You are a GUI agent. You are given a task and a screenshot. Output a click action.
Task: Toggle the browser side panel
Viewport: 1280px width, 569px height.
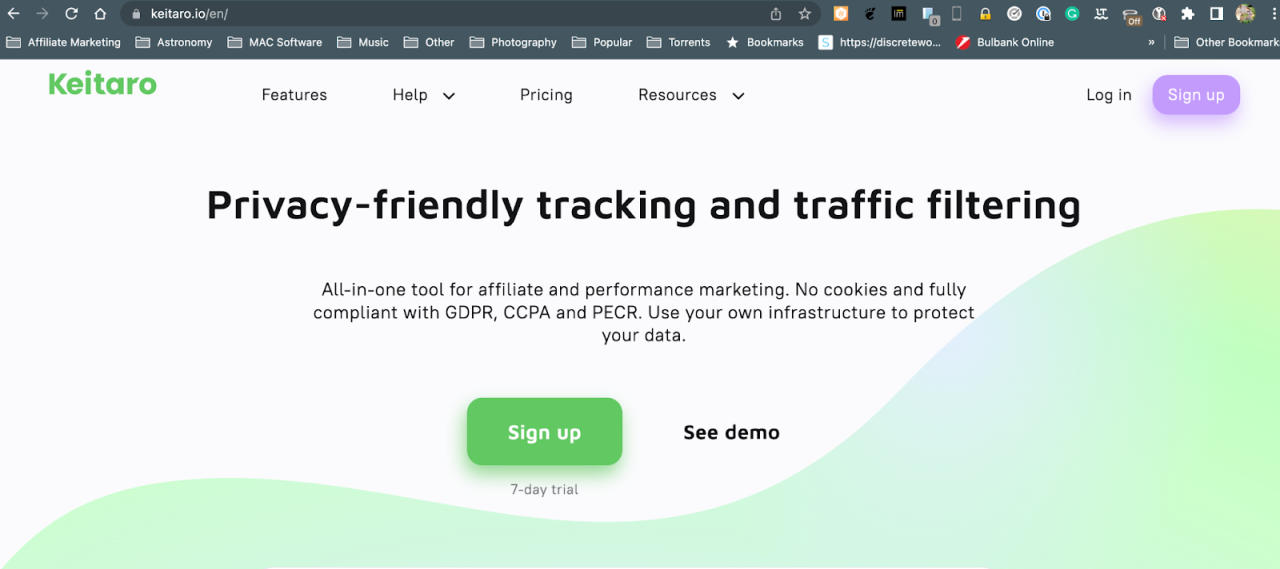1216,14
